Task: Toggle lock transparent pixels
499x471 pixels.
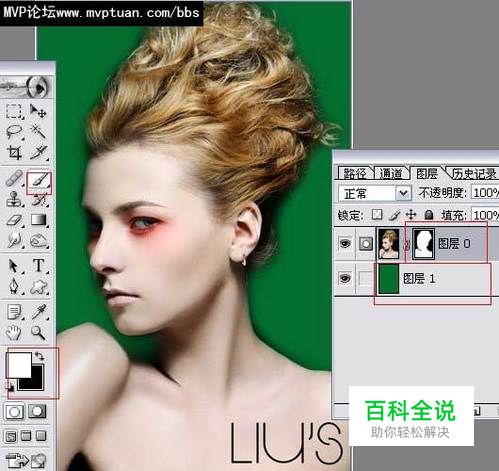Action: [x=377, y=215]
